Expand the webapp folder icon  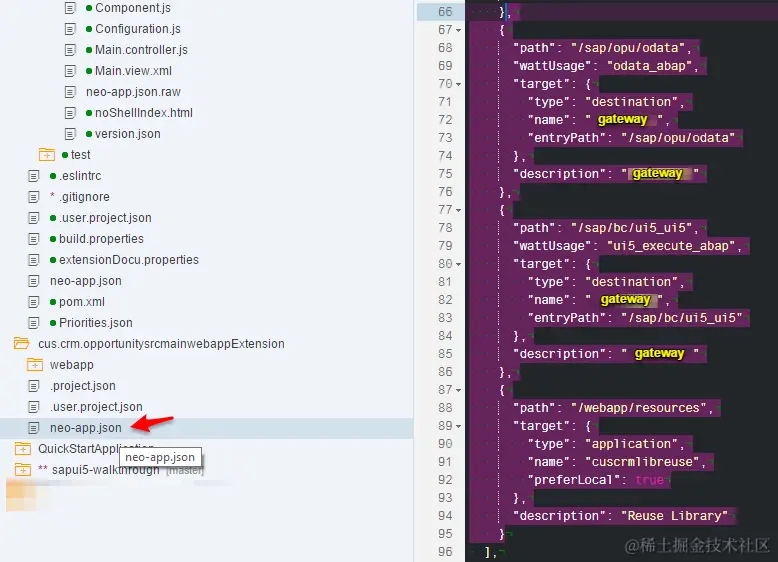click(x=35, y=364)
